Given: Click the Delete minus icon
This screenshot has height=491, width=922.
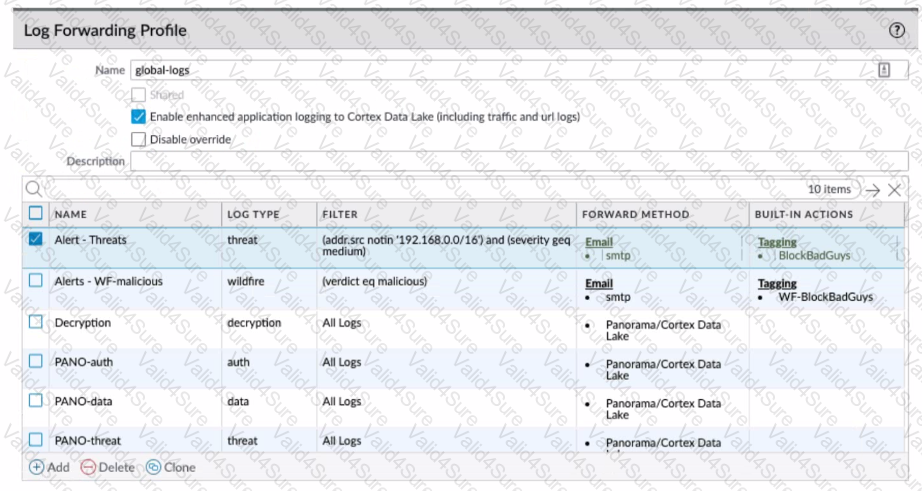Looking at the screenshot, I should click(88, 467).
